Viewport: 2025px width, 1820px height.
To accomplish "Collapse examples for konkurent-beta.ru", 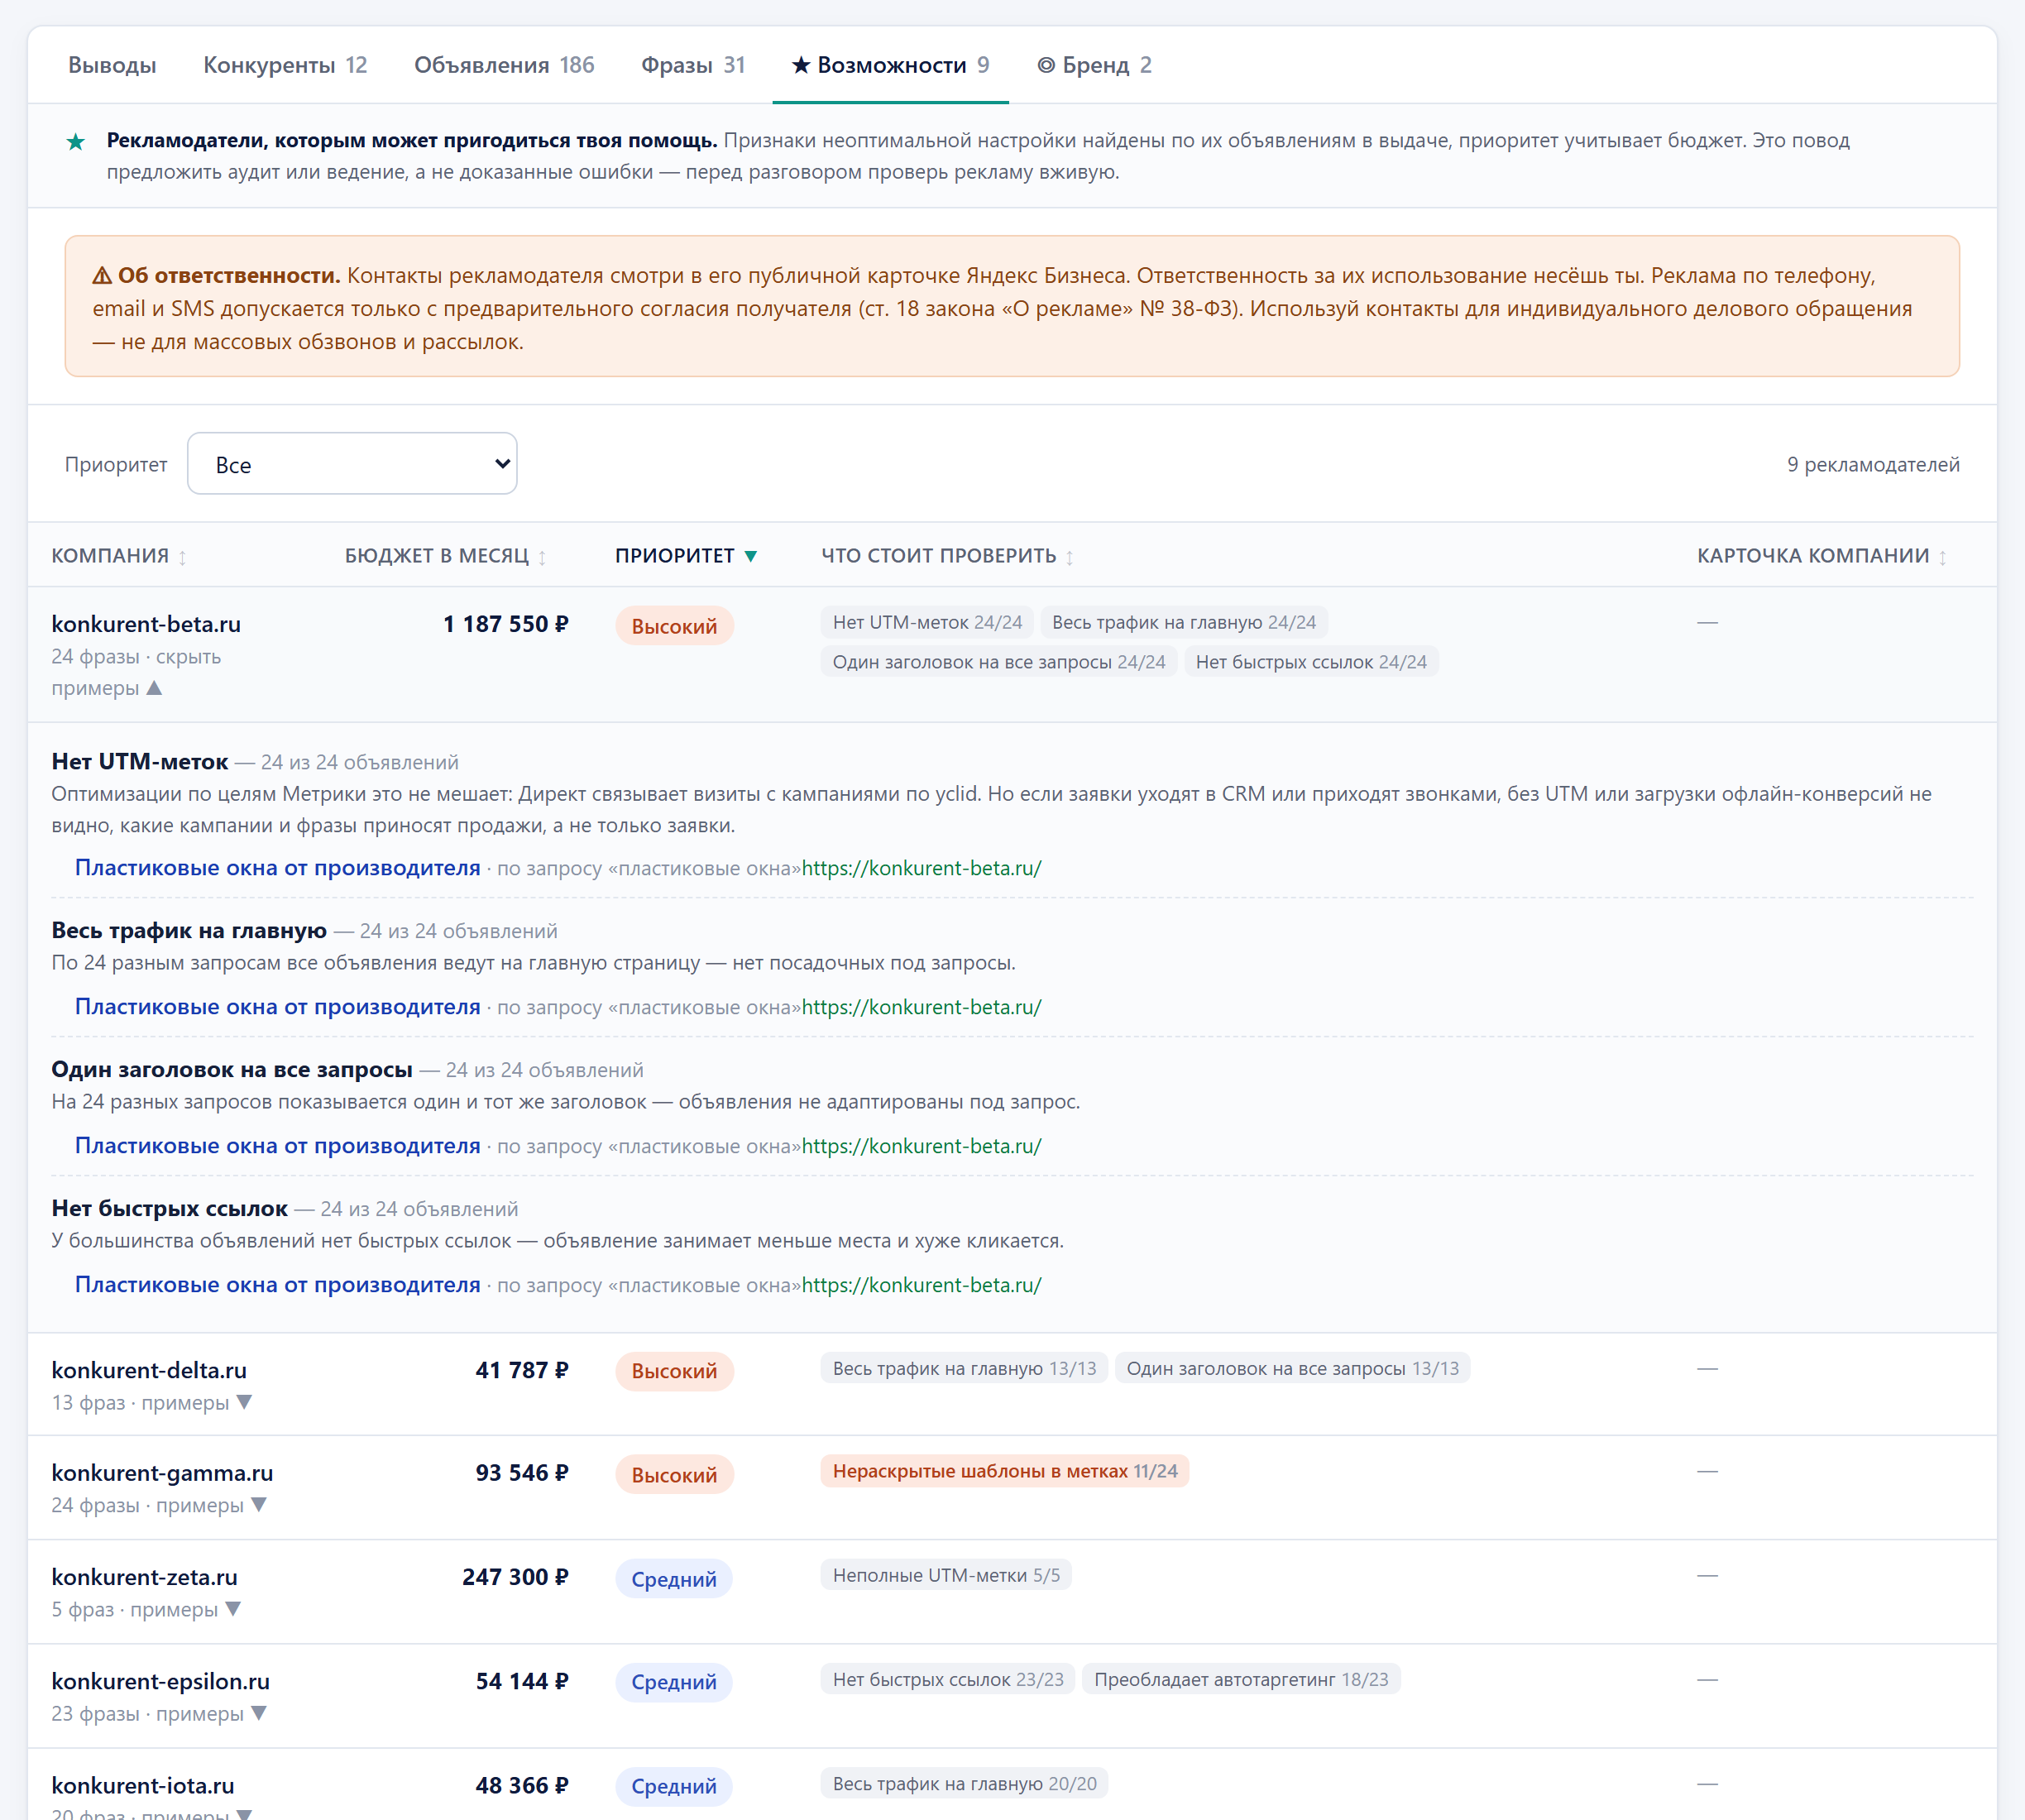I will tap(136, 672).
